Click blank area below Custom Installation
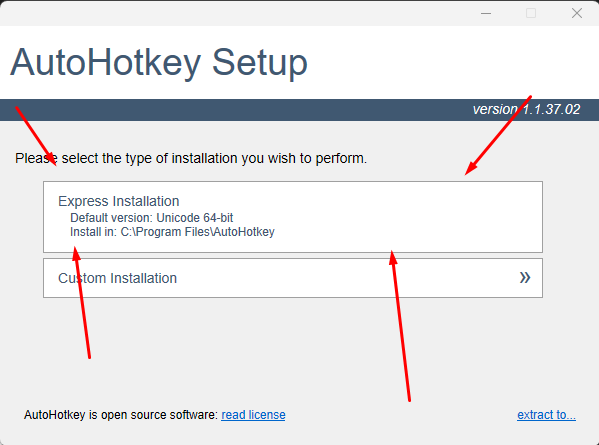This screenshot has width=599, height=445. point(293,348)
